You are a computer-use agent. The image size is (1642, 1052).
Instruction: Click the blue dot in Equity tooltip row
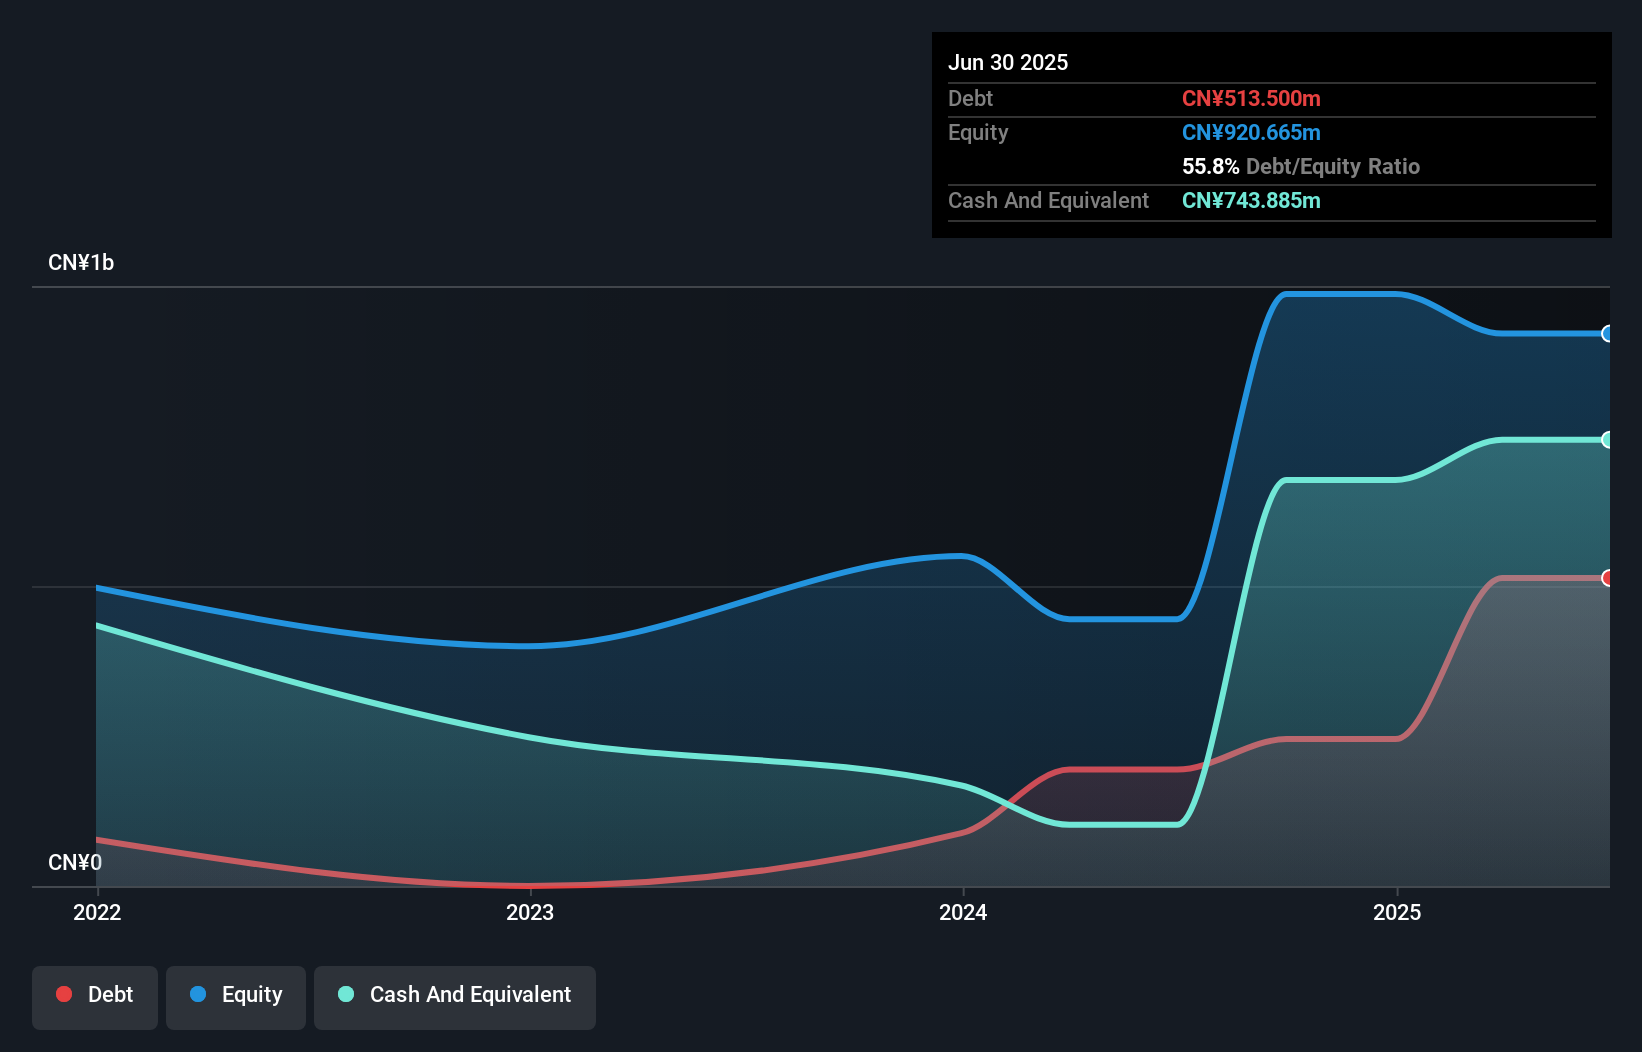click(200, 994)
